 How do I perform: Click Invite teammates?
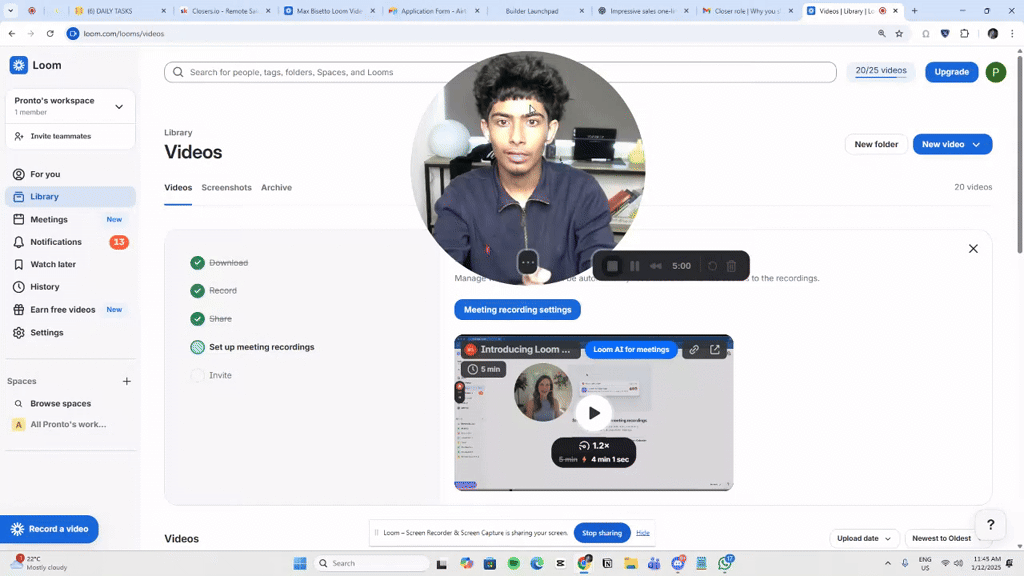point(60,136)
